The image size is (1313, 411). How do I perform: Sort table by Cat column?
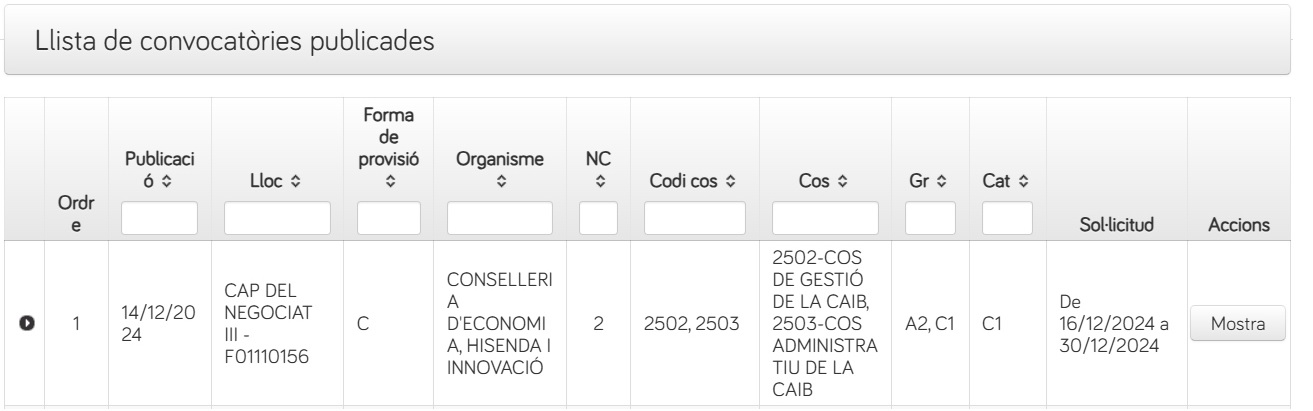[1005, 182]
